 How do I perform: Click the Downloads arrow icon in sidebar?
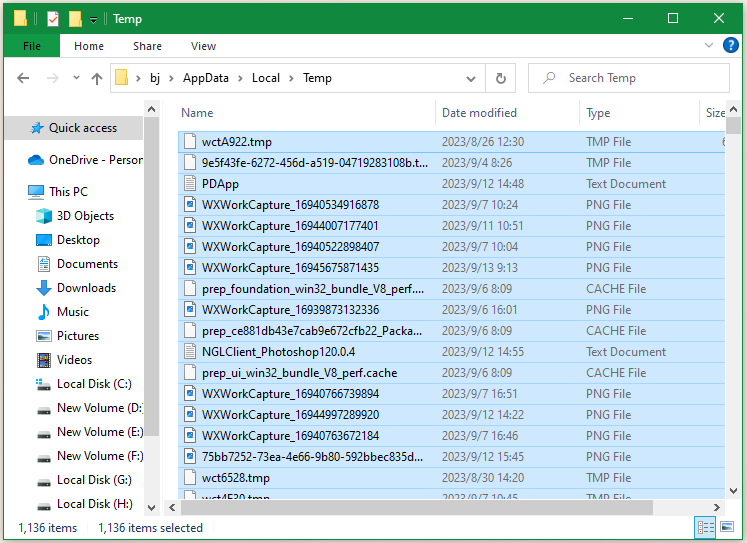tap(44, 288)
